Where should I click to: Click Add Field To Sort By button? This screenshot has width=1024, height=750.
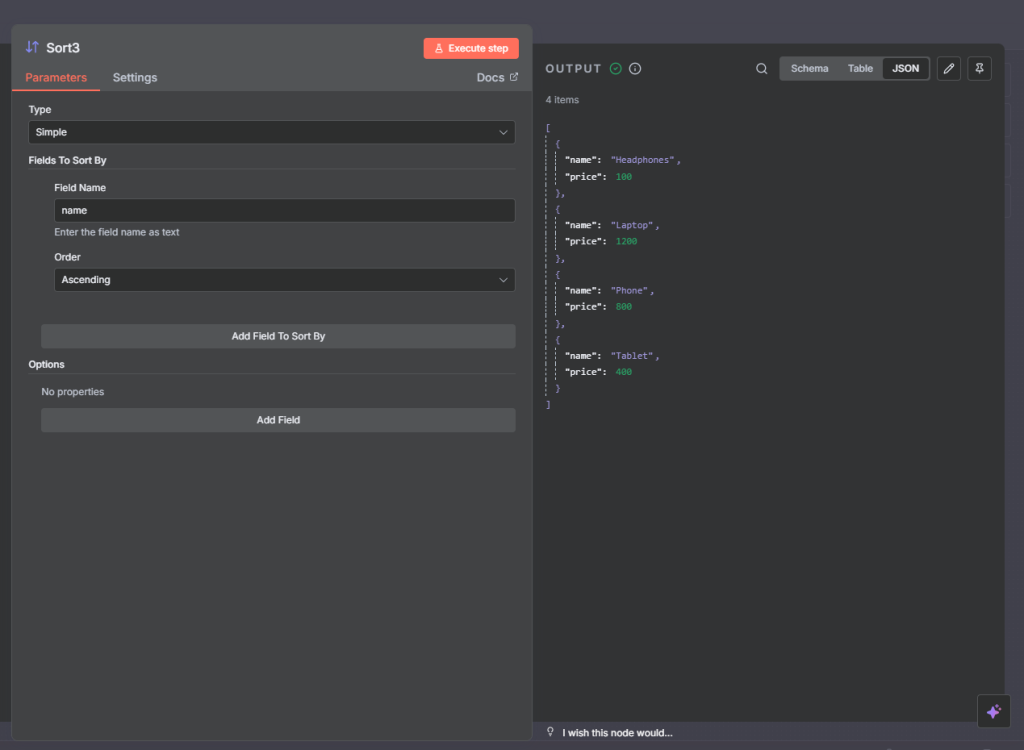pyautogui.click(x=278, y=336)
